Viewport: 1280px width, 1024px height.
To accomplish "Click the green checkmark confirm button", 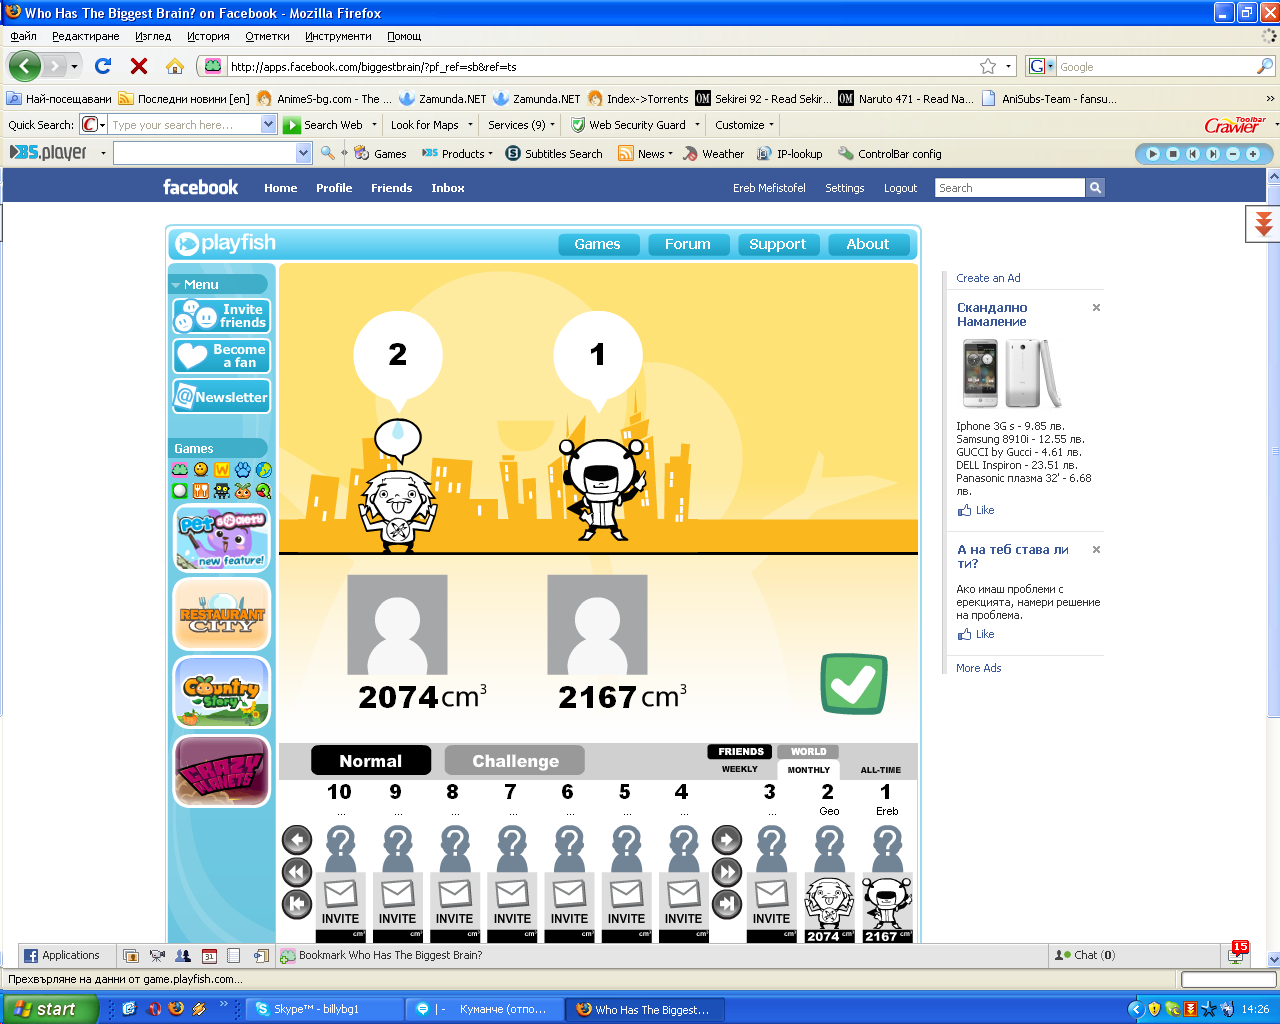I will 853,684.
